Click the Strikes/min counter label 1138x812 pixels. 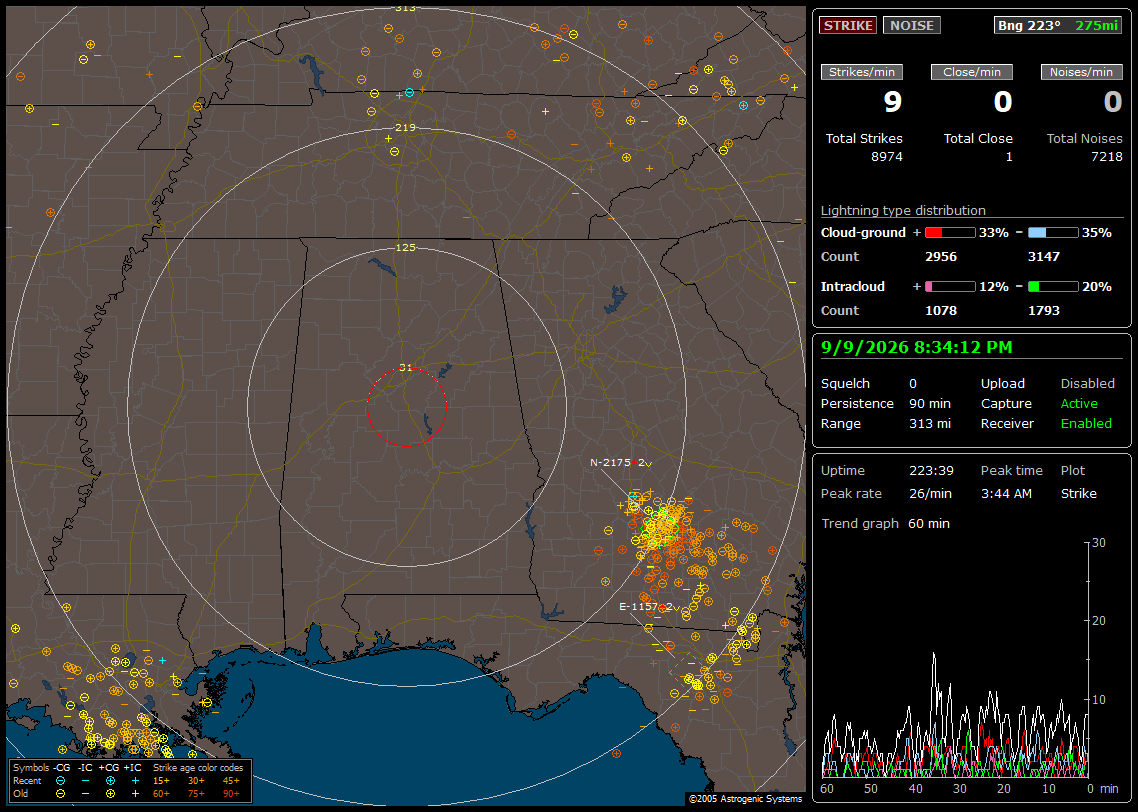pos(861,72)
